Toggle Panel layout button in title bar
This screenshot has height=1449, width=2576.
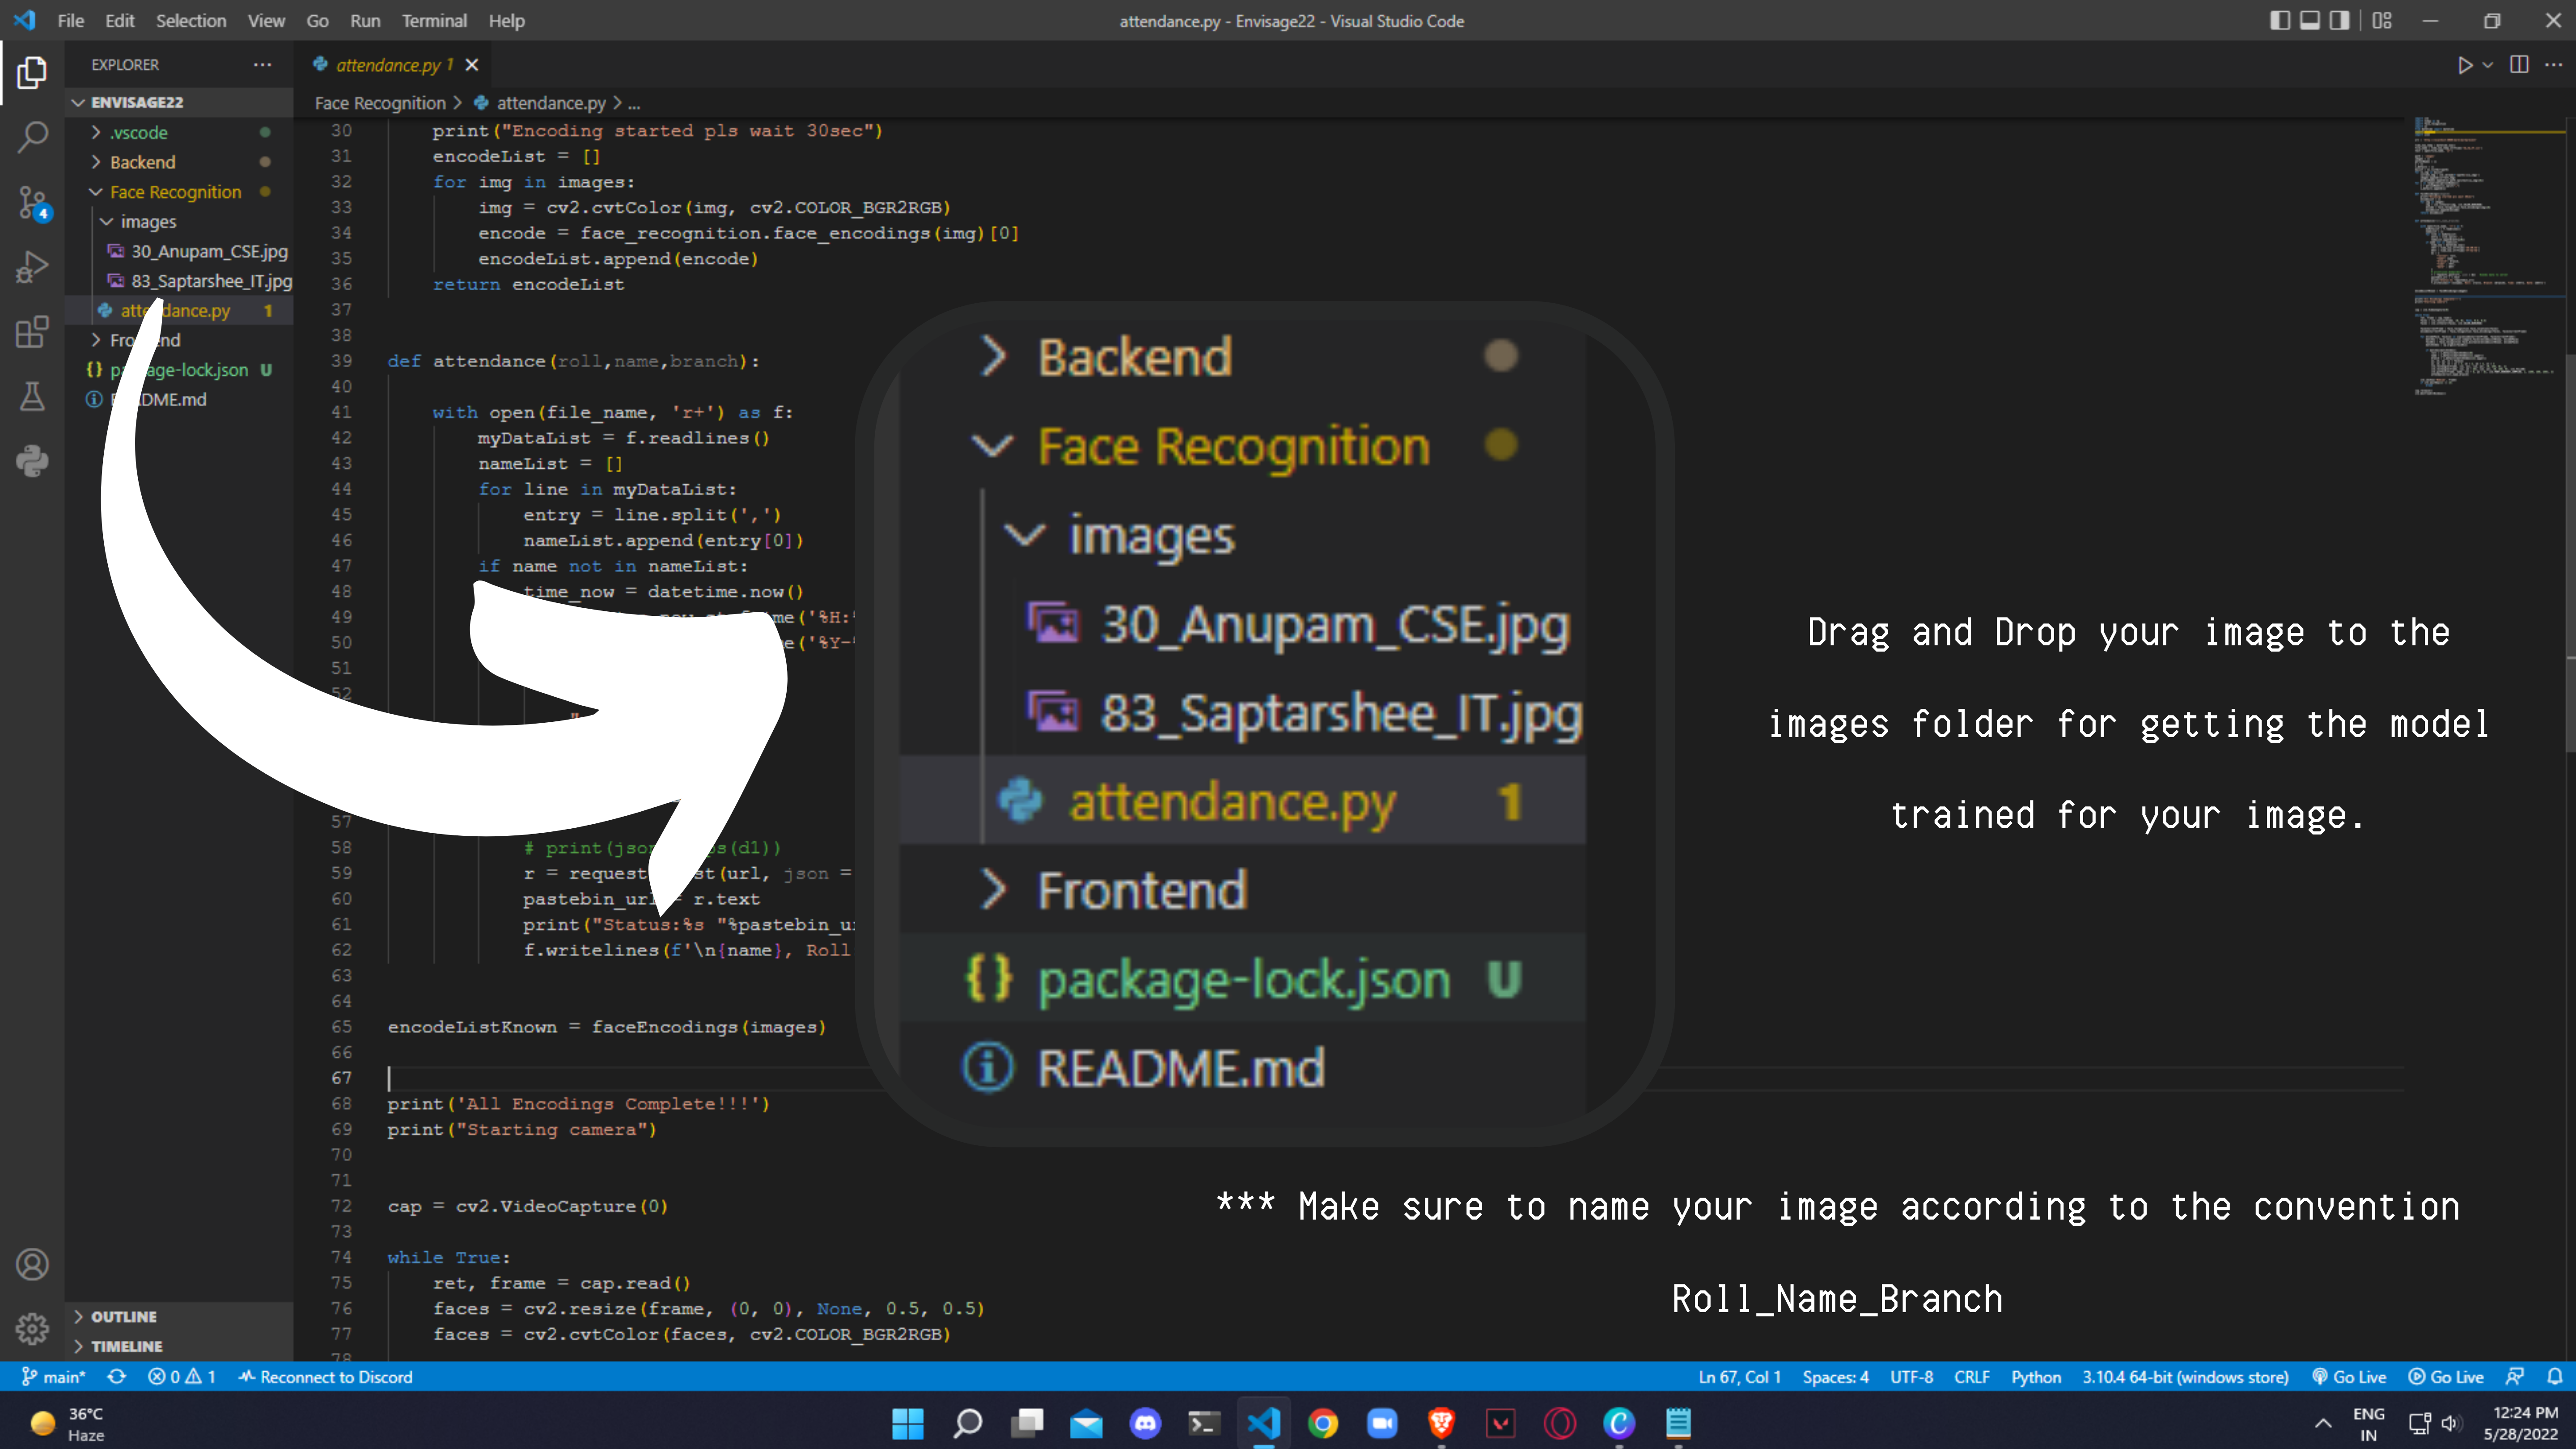[2309, 21]
